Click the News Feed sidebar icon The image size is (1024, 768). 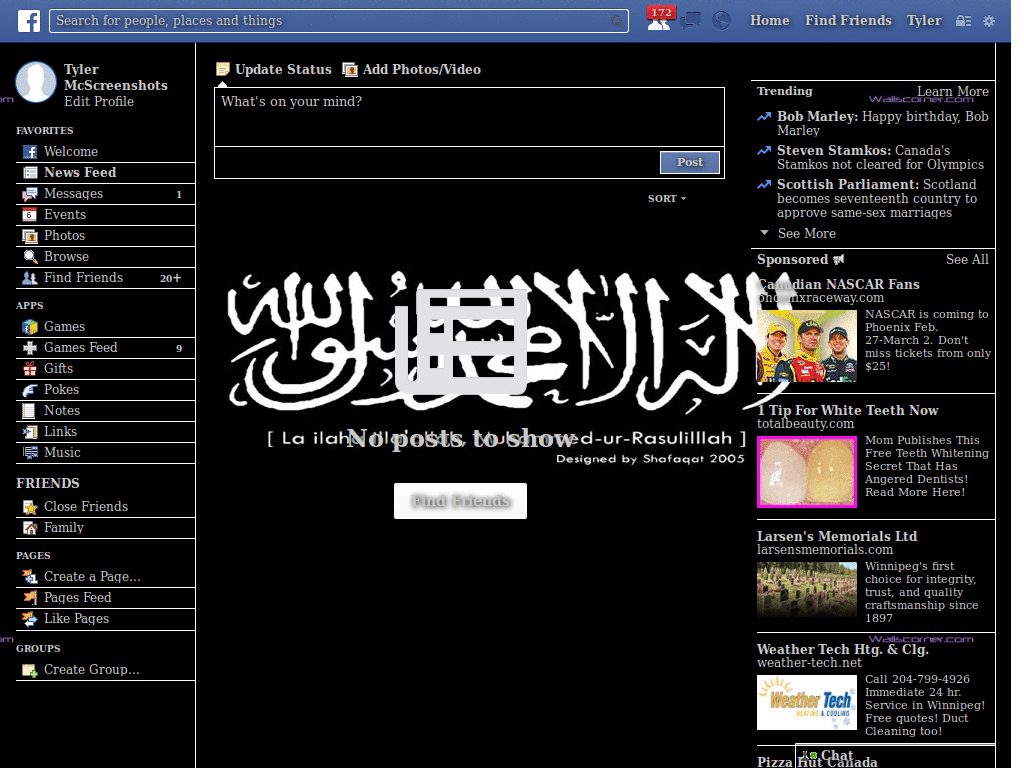coord(30,173)
